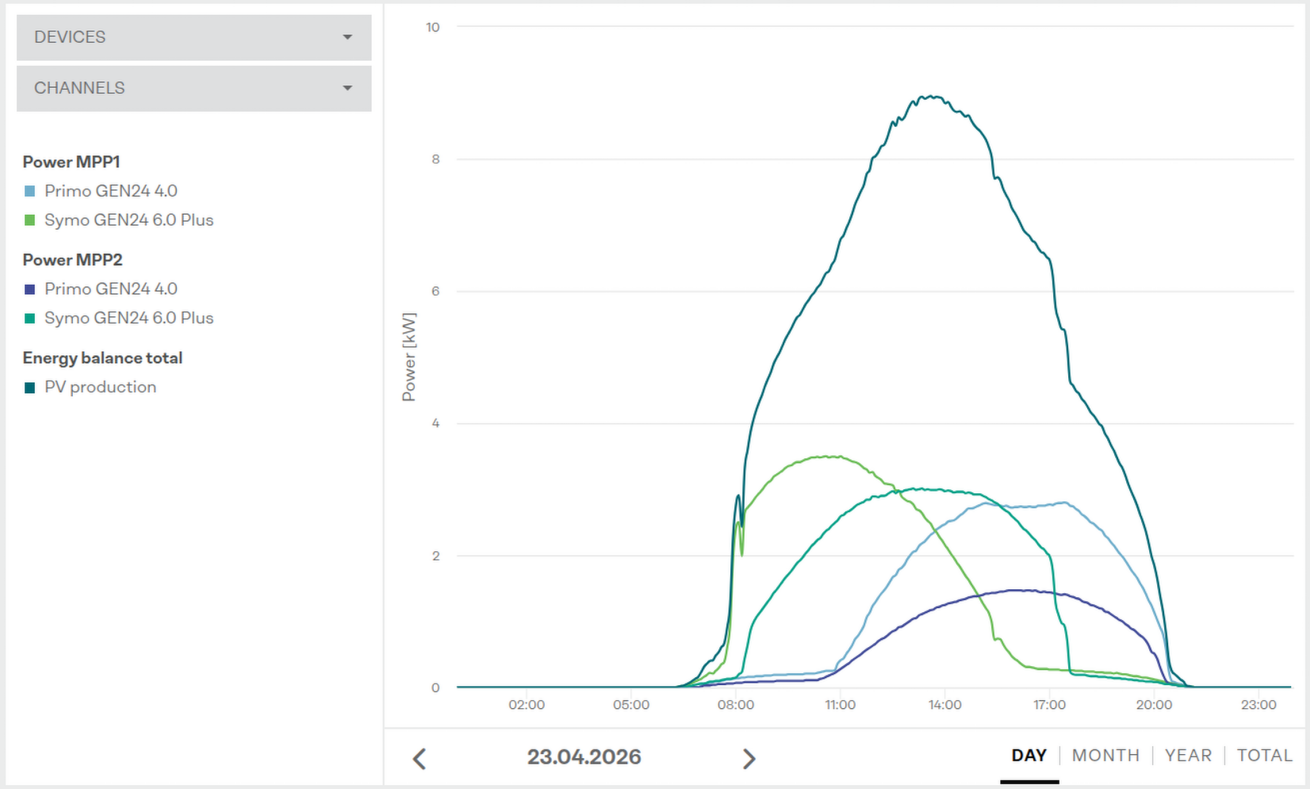The image size is (1310, 789).
Task: Click the PV production curve peak
Action: point(932,97)
